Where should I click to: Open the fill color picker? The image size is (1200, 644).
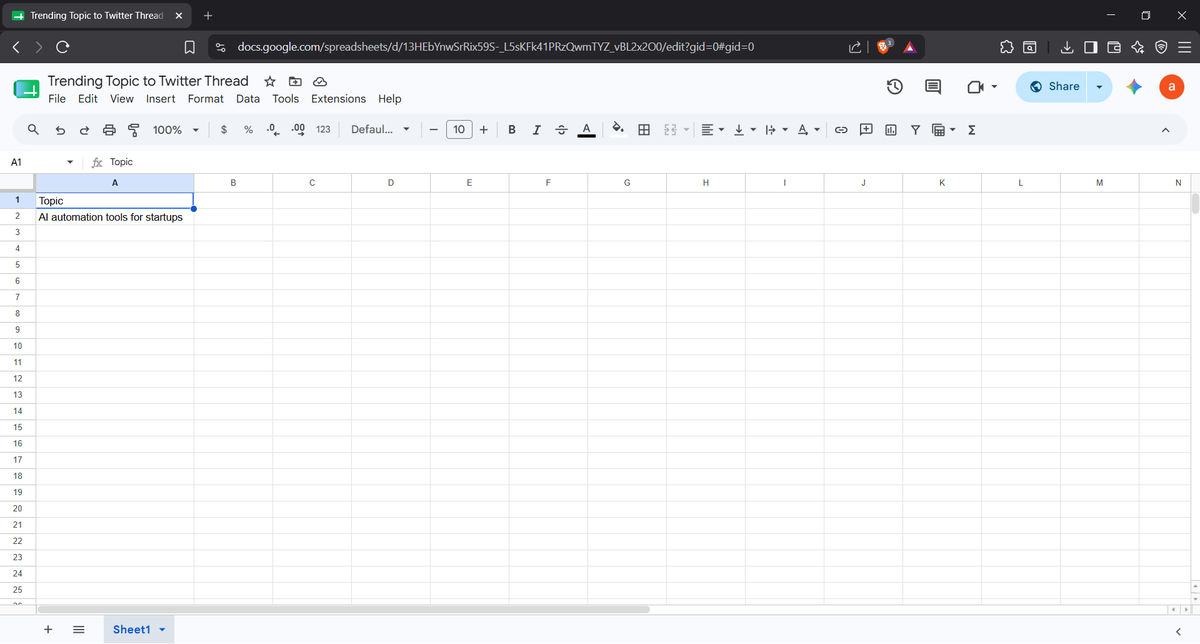click(618, 130)
